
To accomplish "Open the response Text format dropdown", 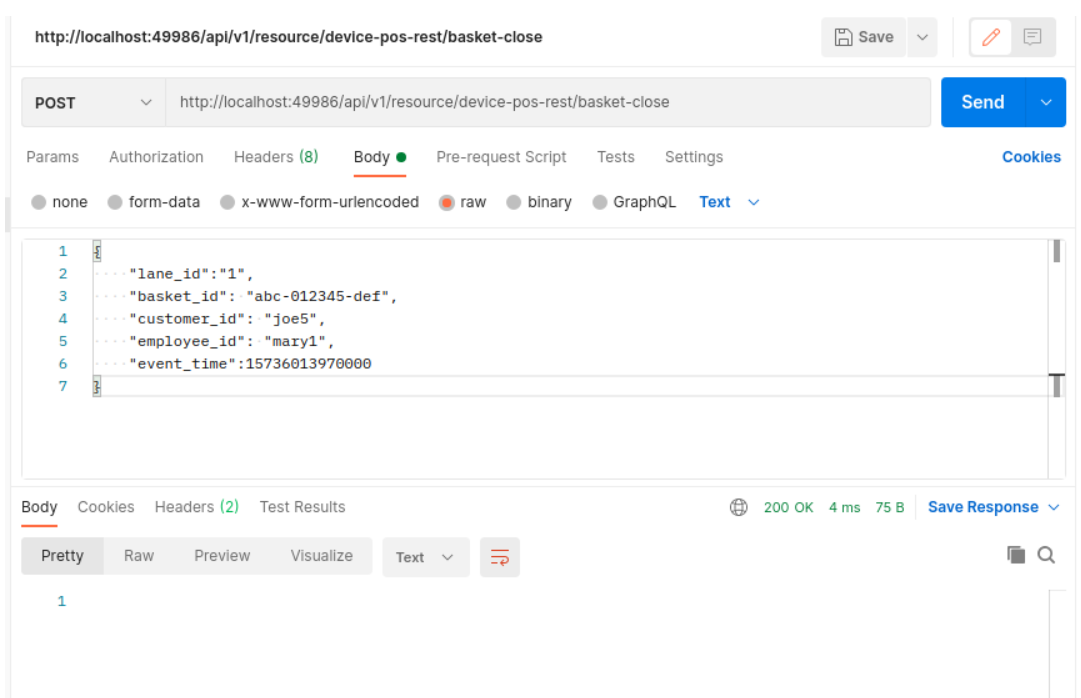I will 425,557.
